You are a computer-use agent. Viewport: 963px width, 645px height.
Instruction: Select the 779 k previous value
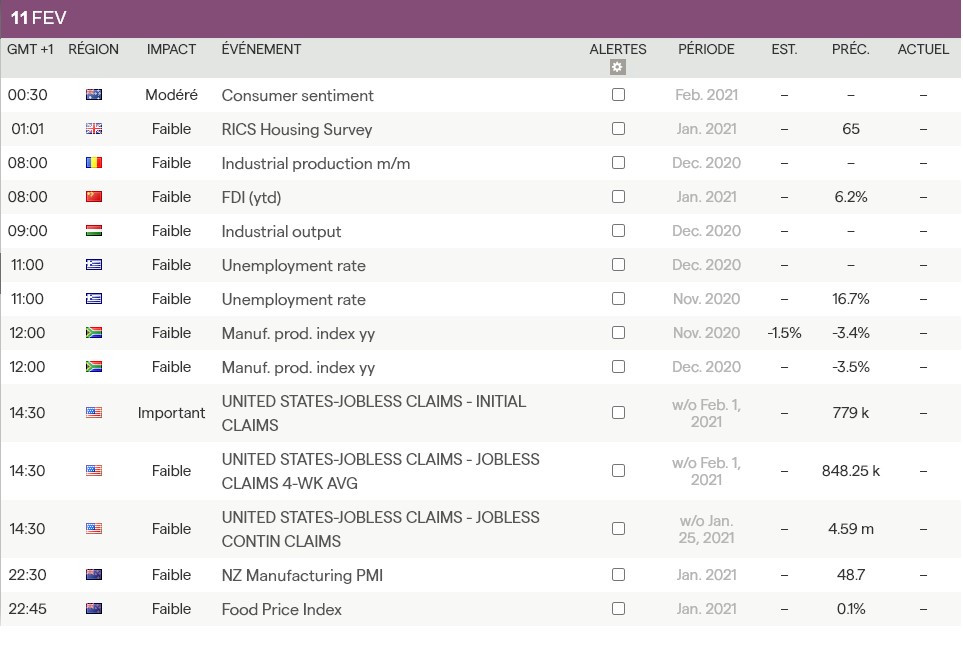click(x=851, y=412)
